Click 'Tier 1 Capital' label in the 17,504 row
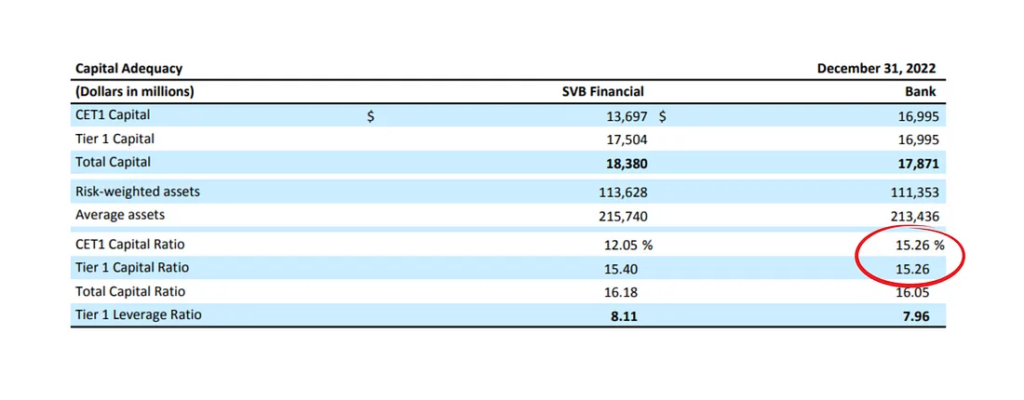 coord(115,139)
